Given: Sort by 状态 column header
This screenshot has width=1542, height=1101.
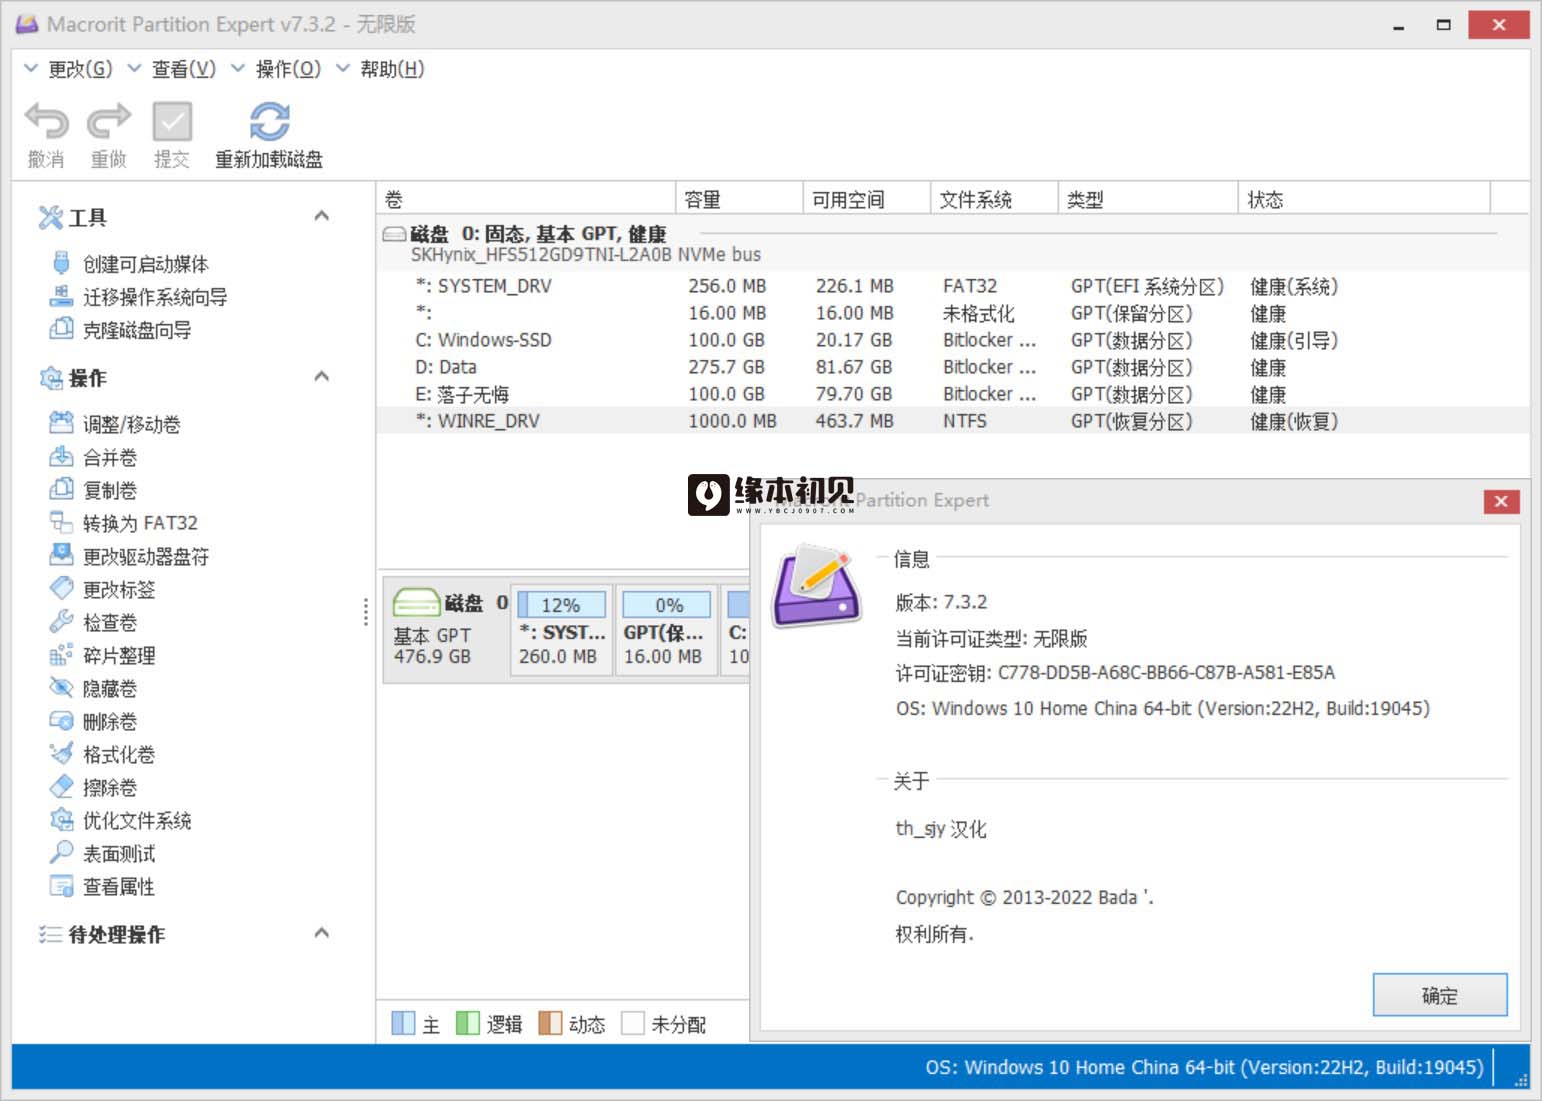Looking at the screenshot, I should click(1365, 199).
